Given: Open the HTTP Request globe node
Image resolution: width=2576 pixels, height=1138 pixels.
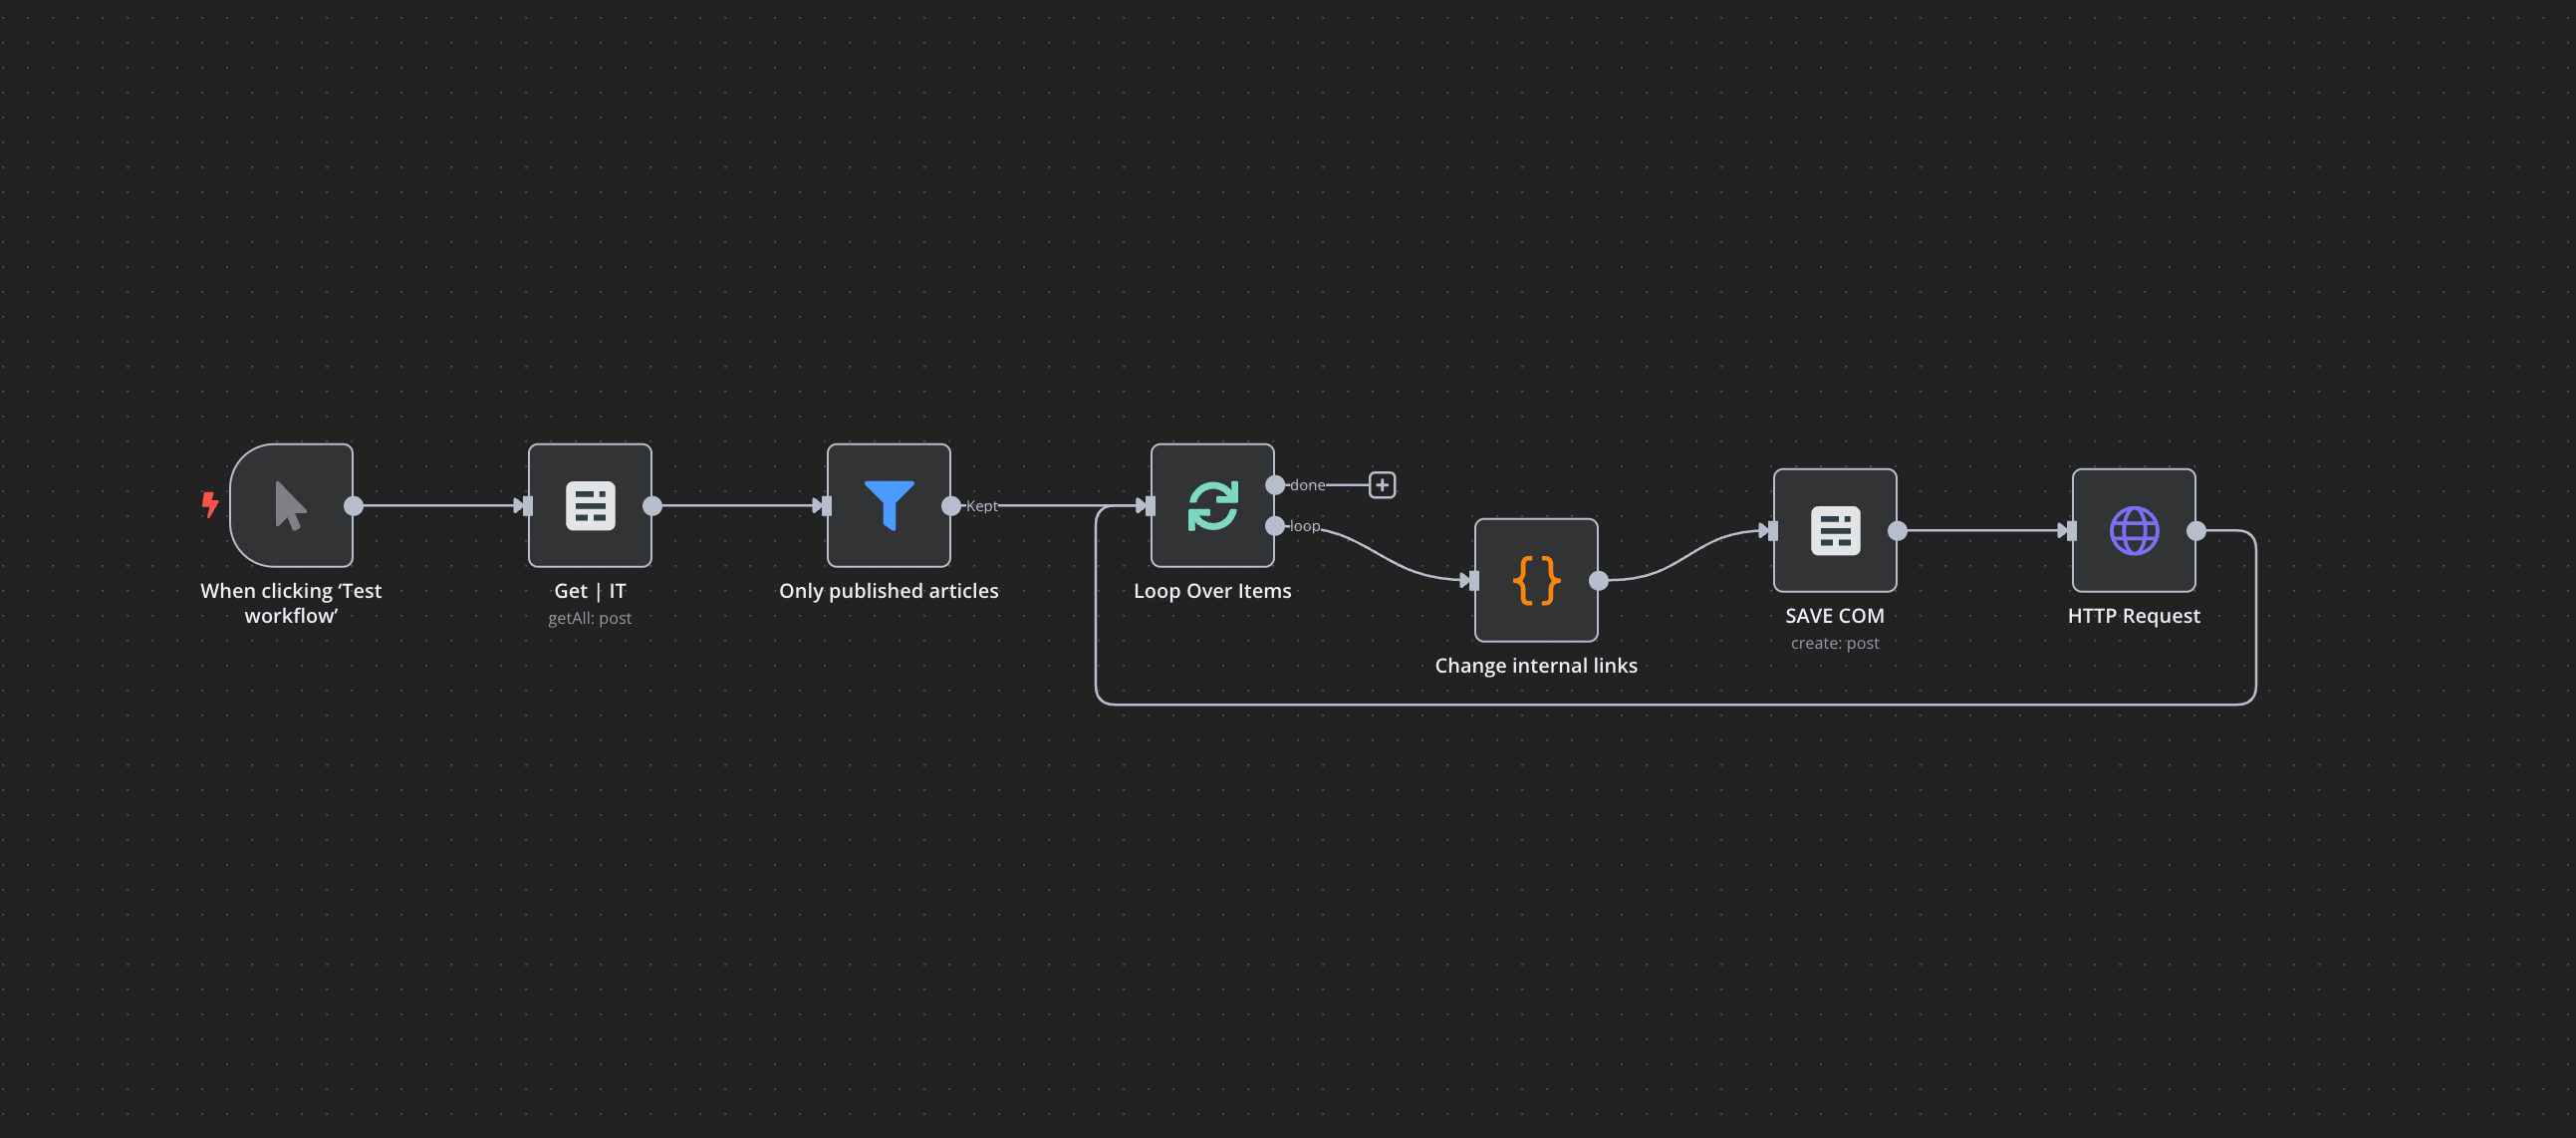Looking at the screenshot, I should 2133,531.
